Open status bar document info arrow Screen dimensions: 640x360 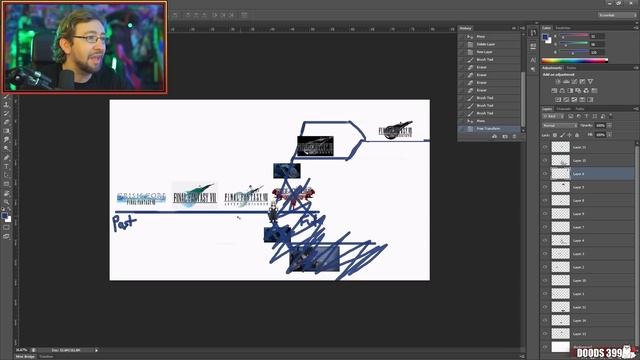pyautogui.click(x=97, y=350)
